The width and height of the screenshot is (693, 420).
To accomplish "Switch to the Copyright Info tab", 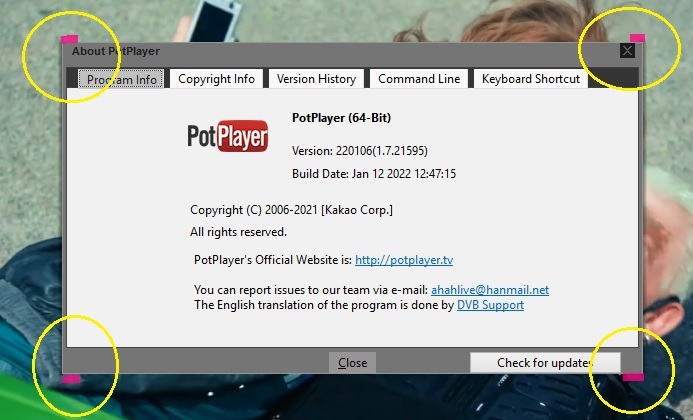I will coord(216,79).
